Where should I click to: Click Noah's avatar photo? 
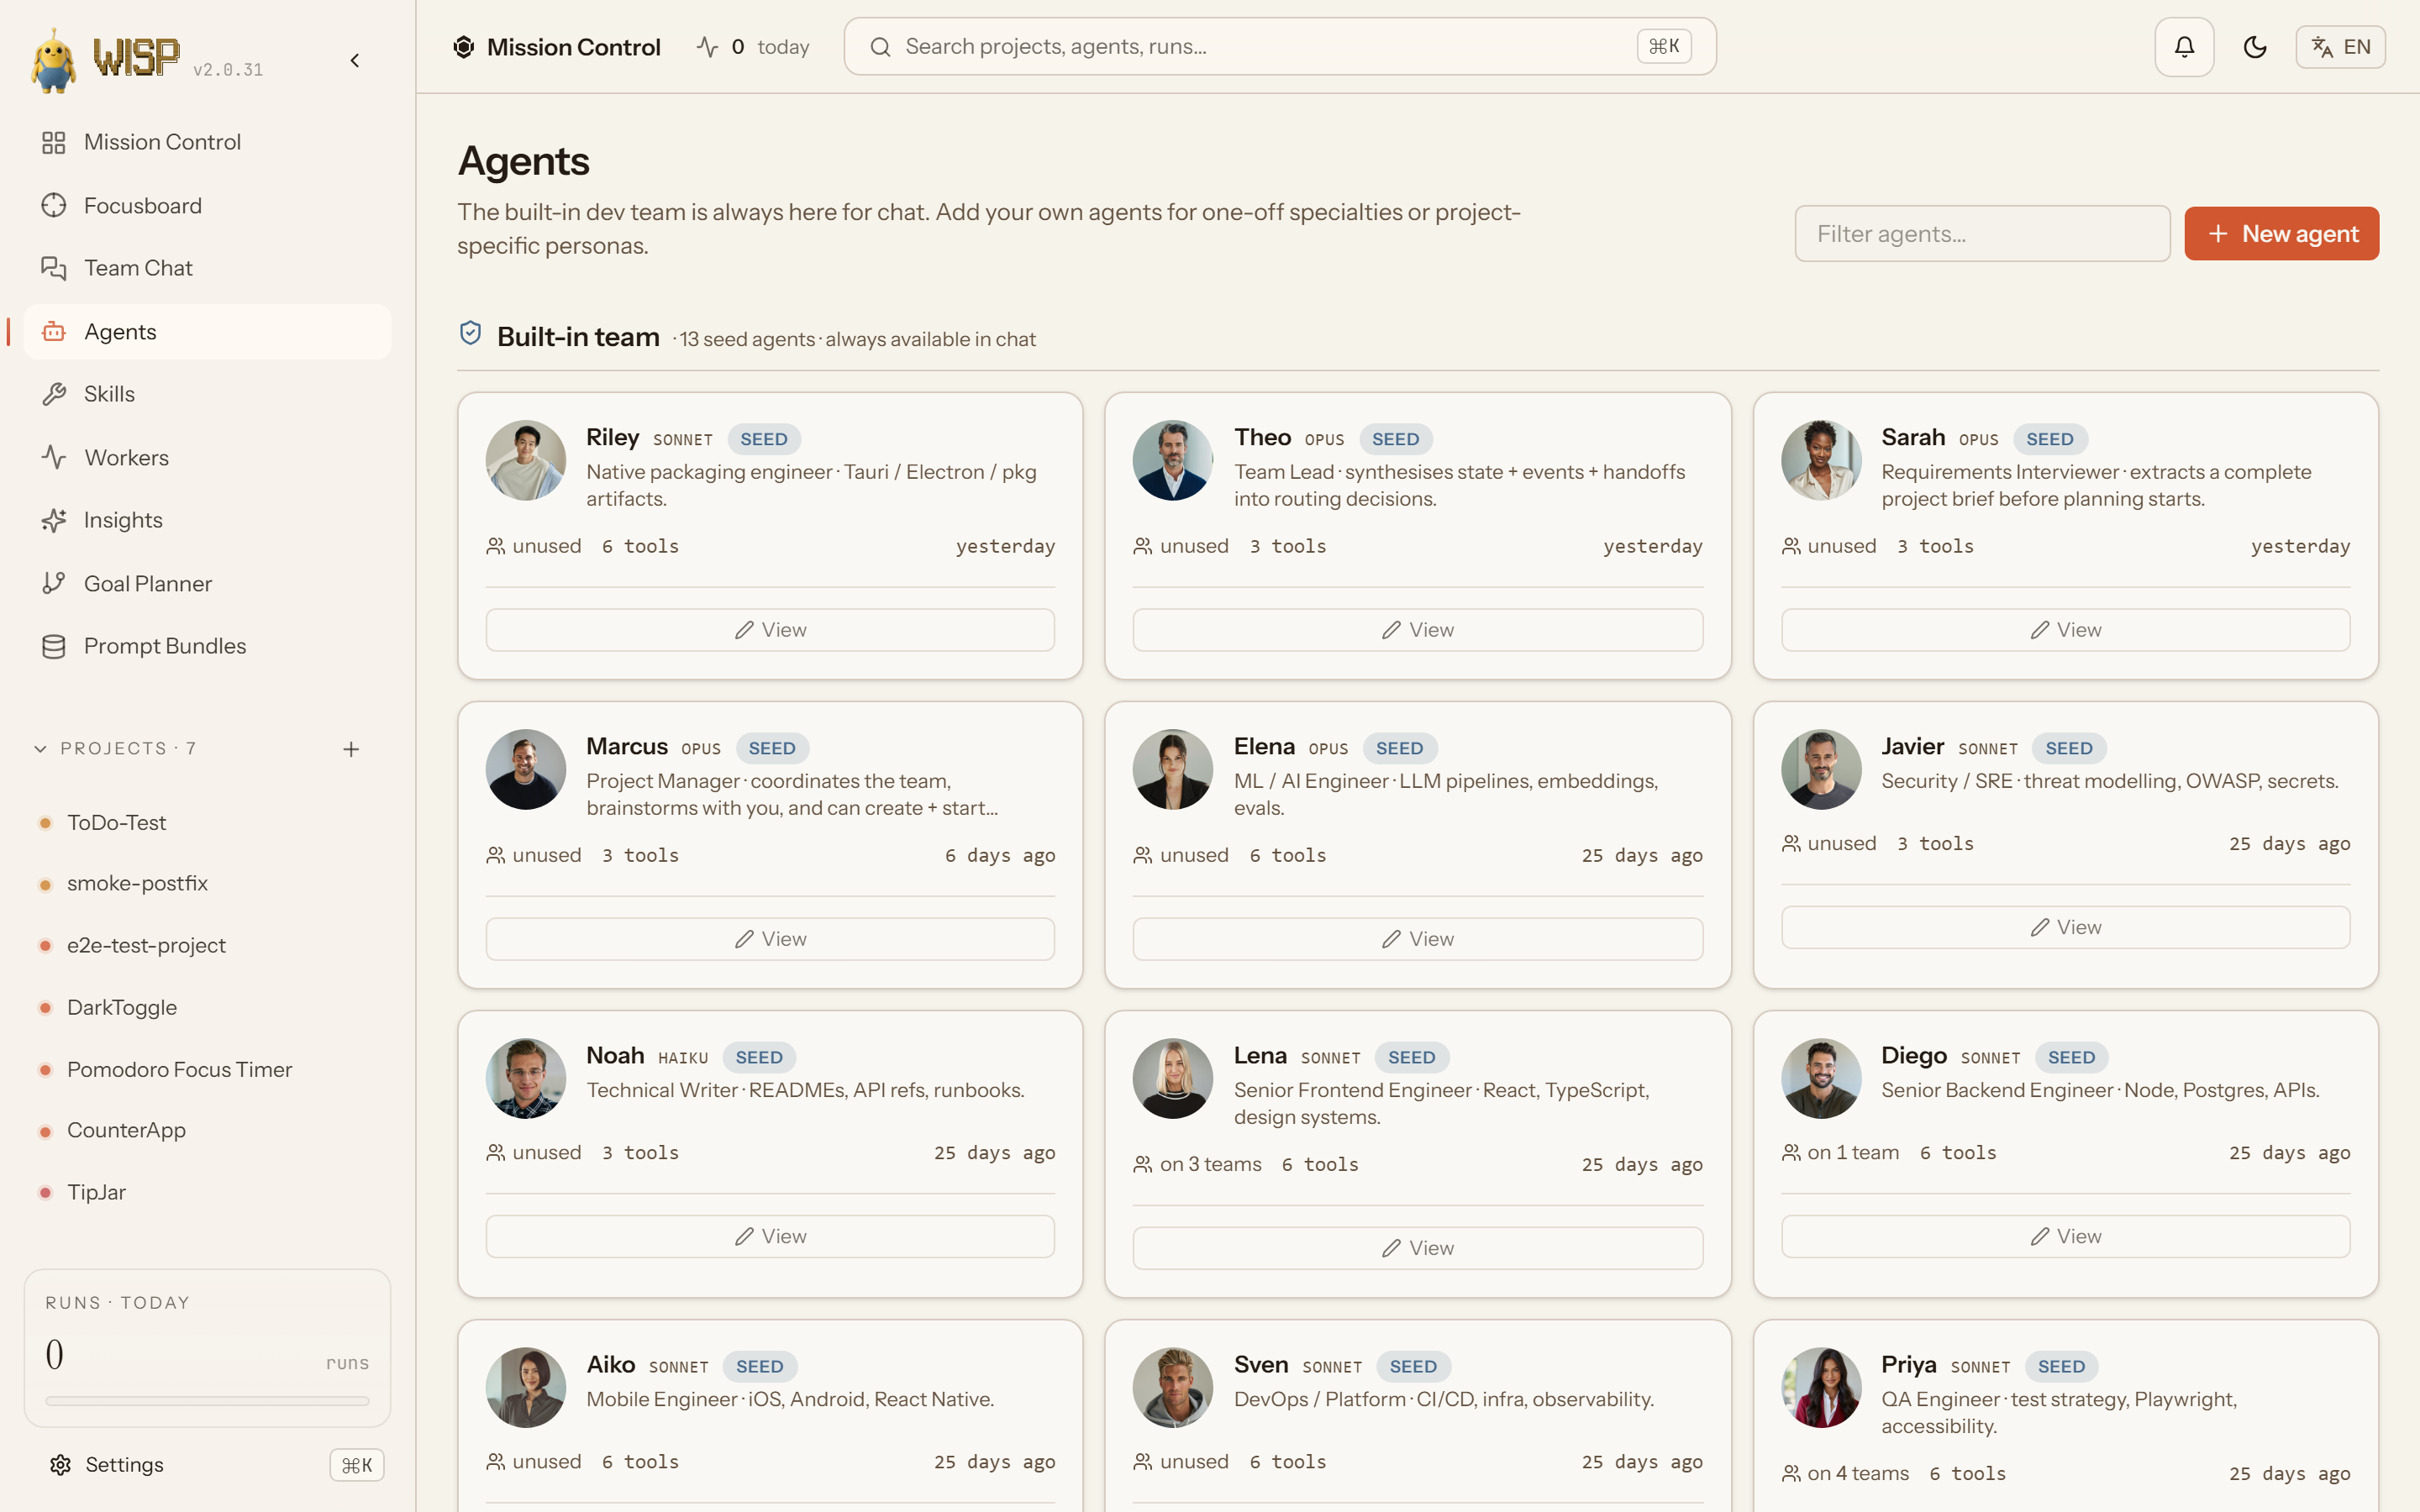click(x=526, y=1078)
